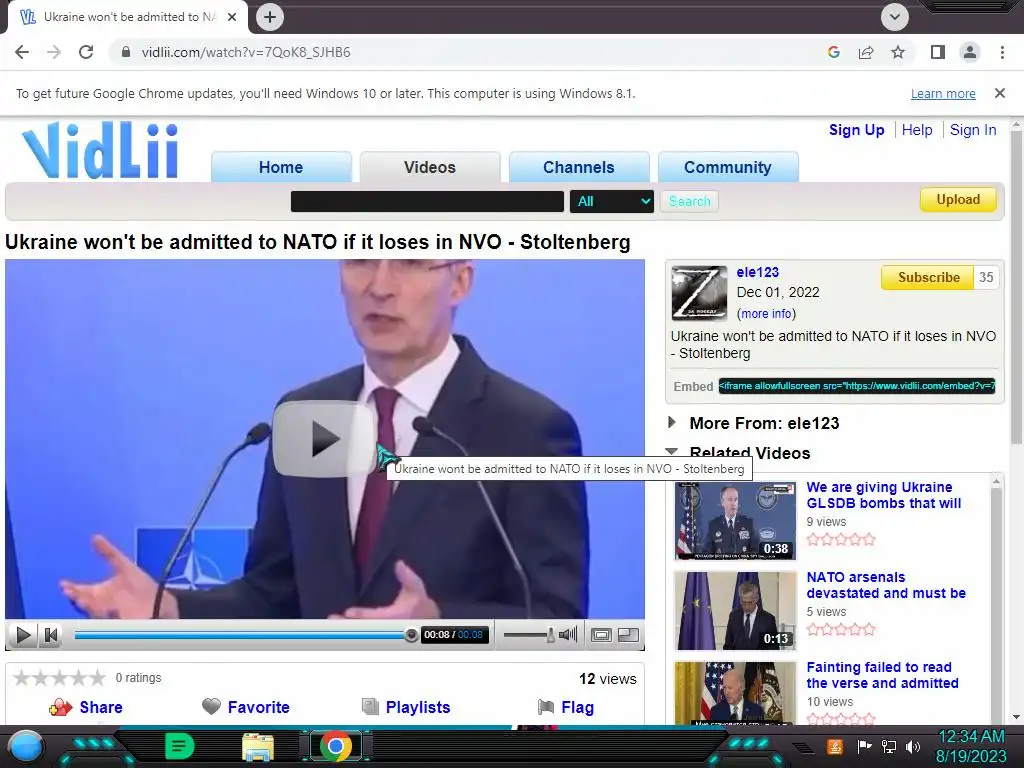Share this page via address bar icon
This screenshot has height=768, width=1024.
tap(866, 52)
